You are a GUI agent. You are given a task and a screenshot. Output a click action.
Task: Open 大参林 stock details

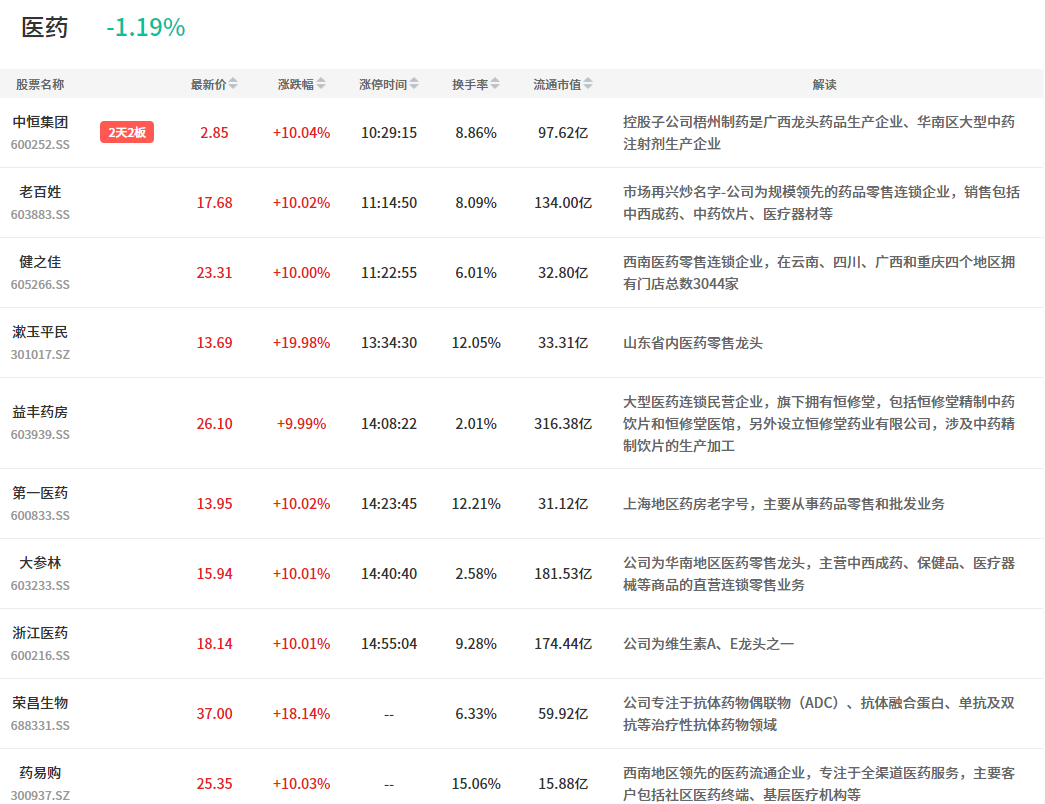click(40, 563)
